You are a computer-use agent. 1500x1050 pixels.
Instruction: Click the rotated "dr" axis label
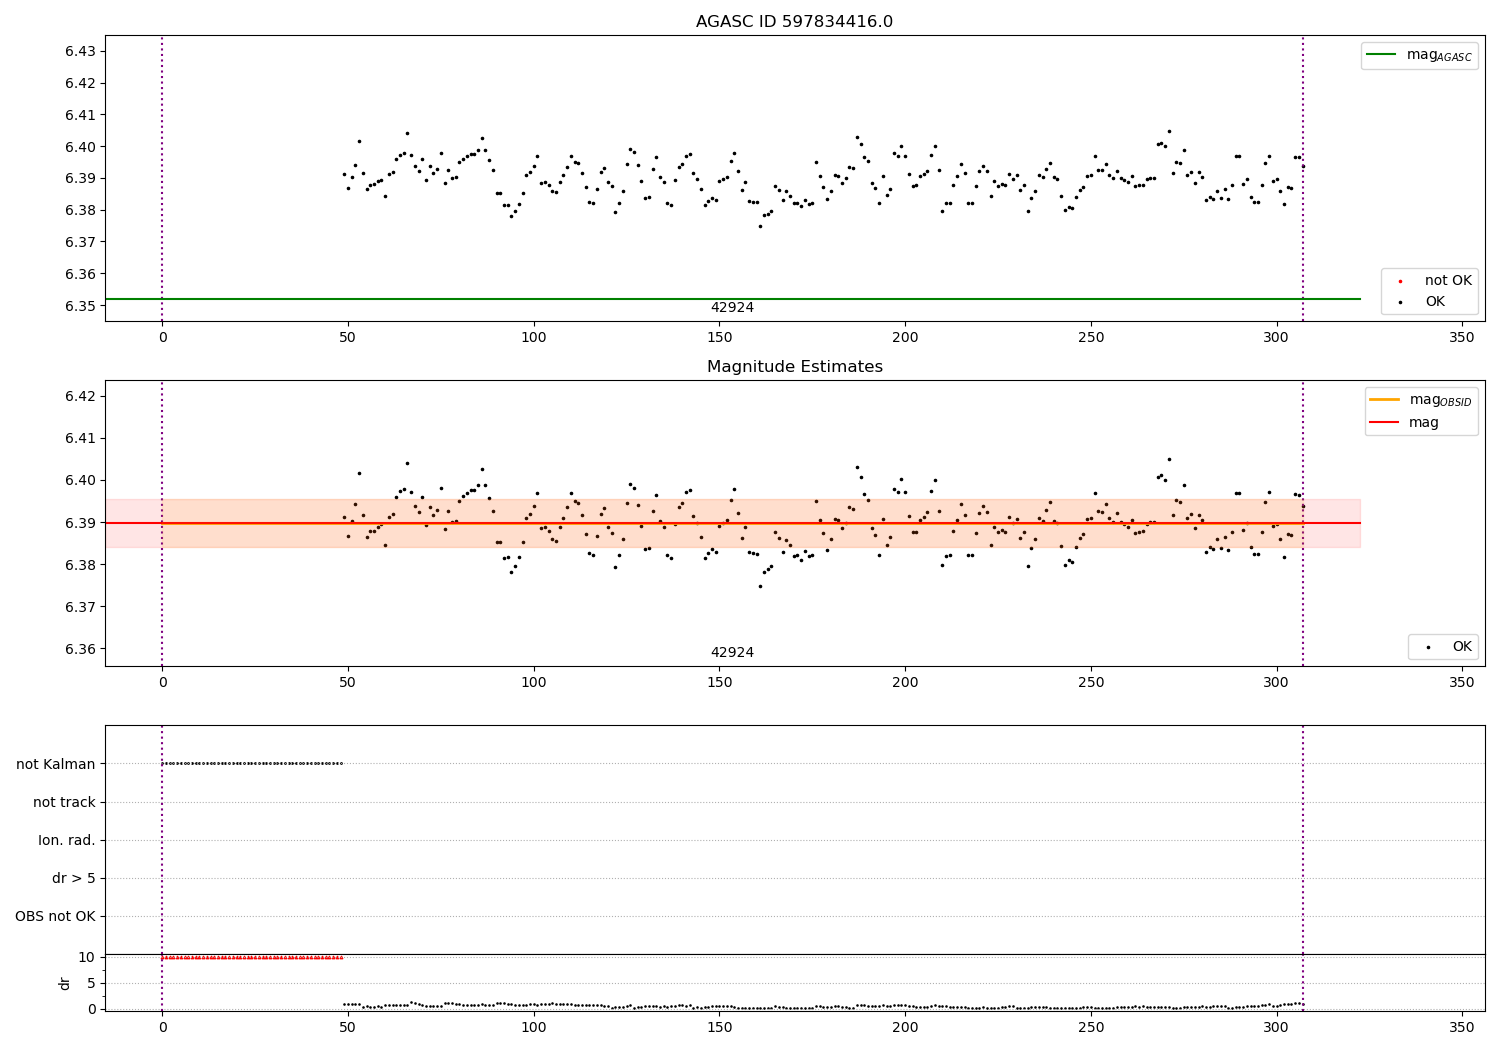[65, 983]
